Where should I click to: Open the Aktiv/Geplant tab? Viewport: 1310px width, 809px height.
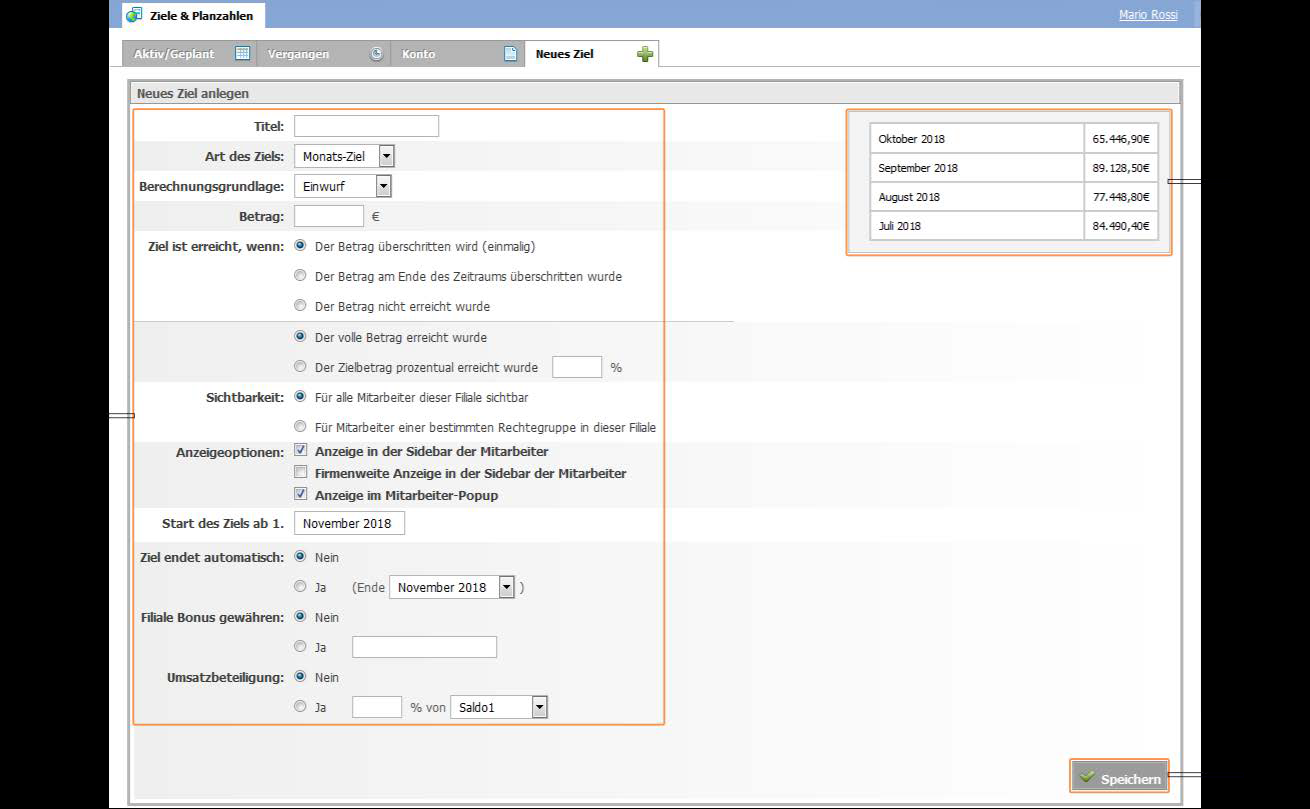point(191,54)
